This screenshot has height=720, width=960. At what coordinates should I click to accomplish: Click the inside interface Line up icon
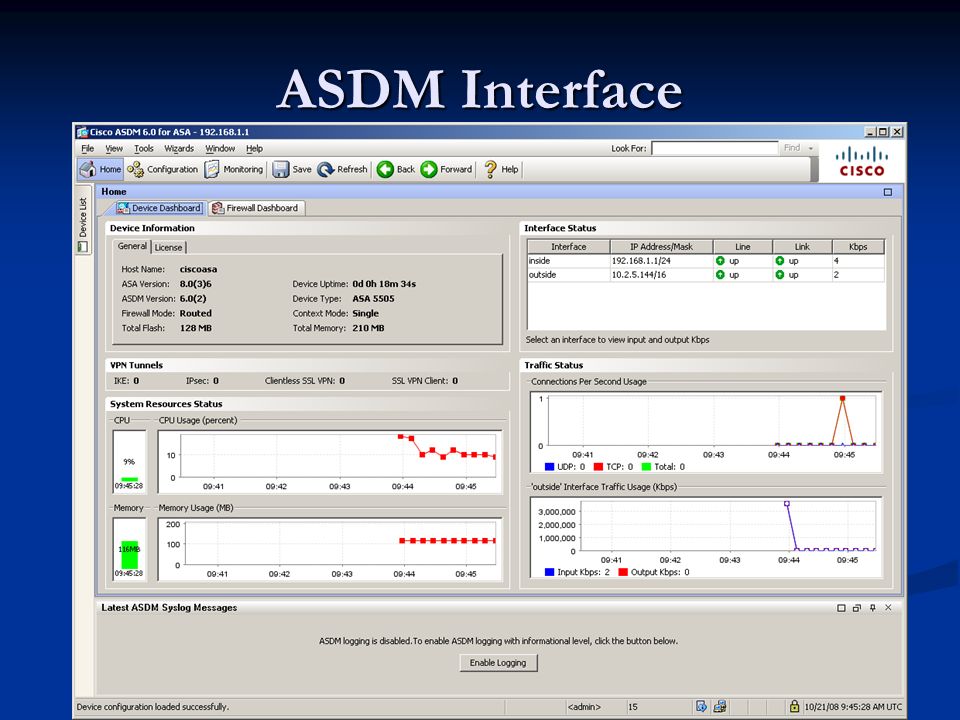tap(720, 261)
